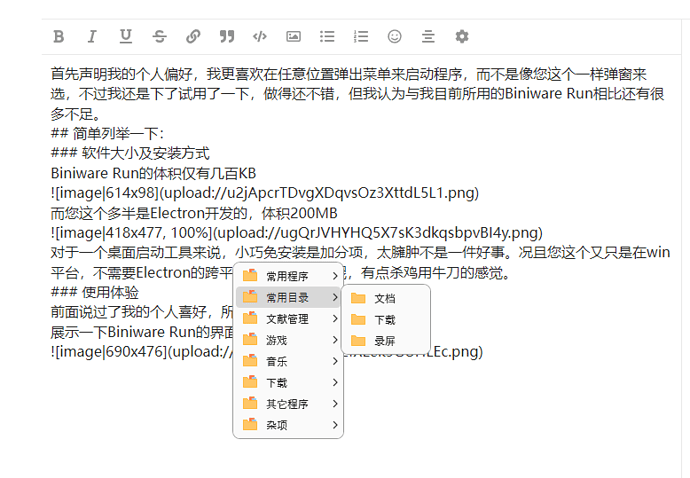Toggle bold formatting in the editor toolbar
This screenshot has width=690, height=478.
tap(58, 36)
